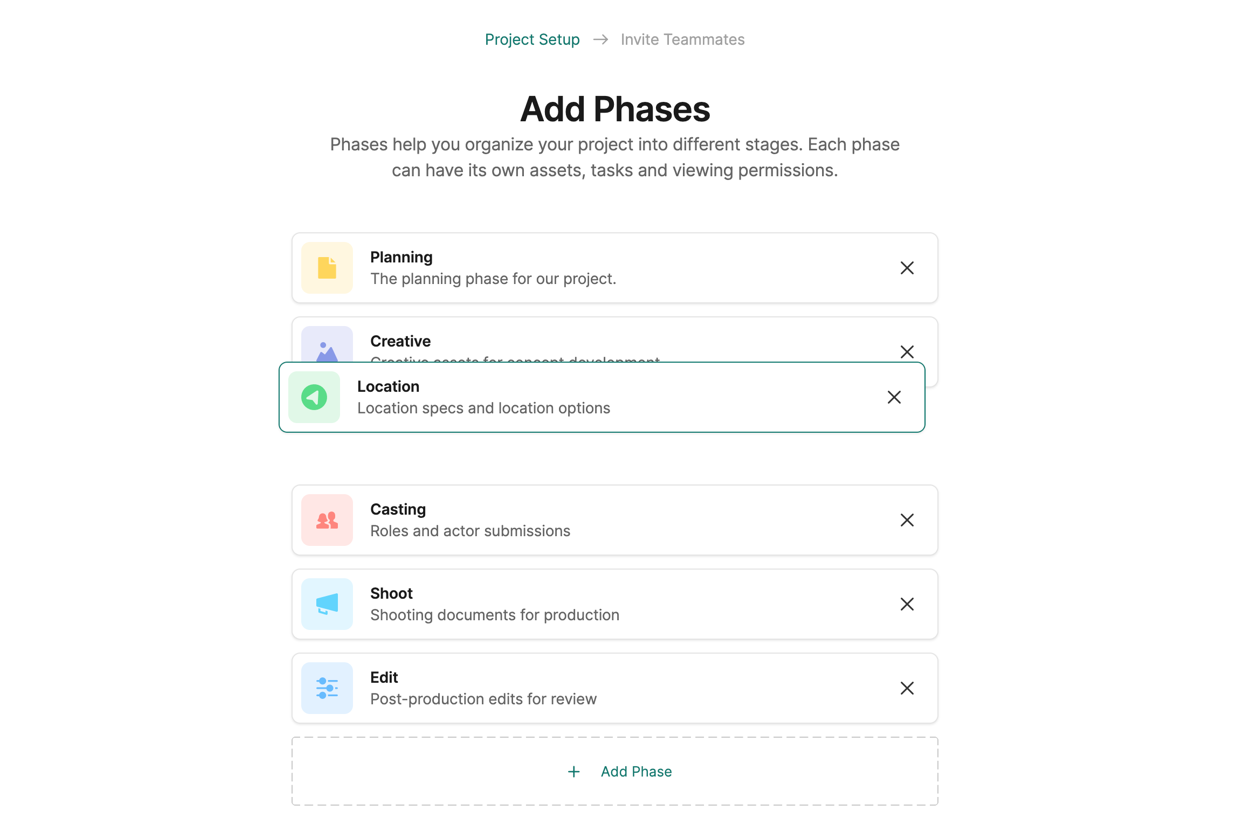The width and height of the screenshot is (1233, 836).
Task: Delete the Shoot phase
Action: 907,604
